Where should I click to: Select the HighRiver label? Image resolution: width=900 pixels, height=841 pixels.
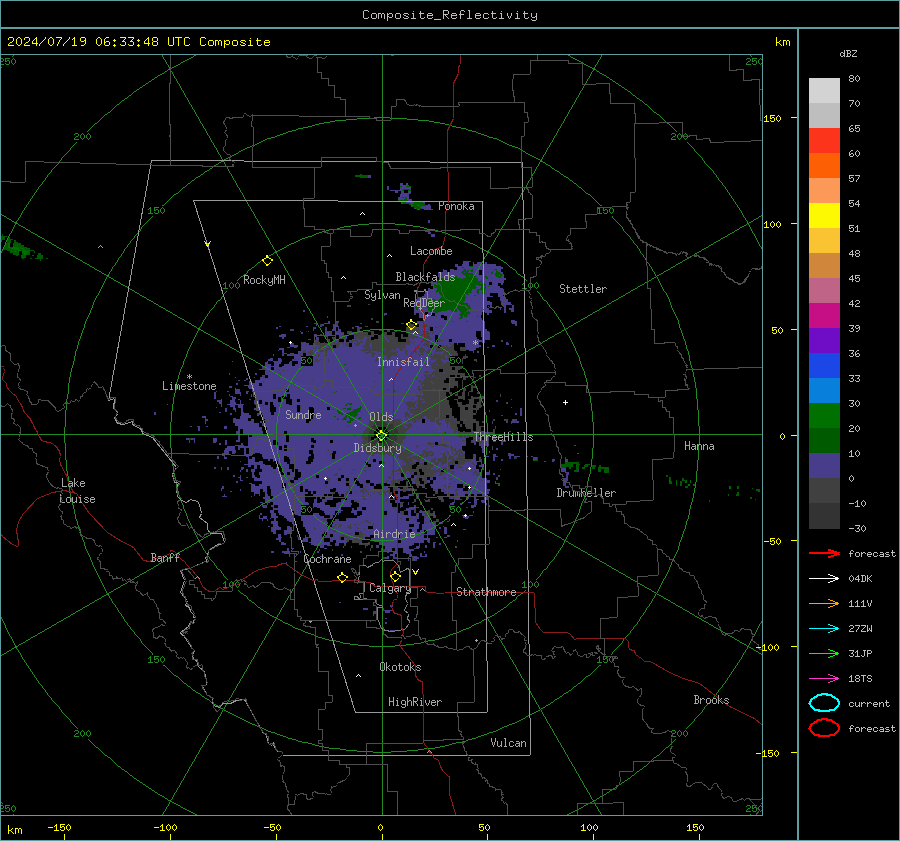[x=415, y=702]
